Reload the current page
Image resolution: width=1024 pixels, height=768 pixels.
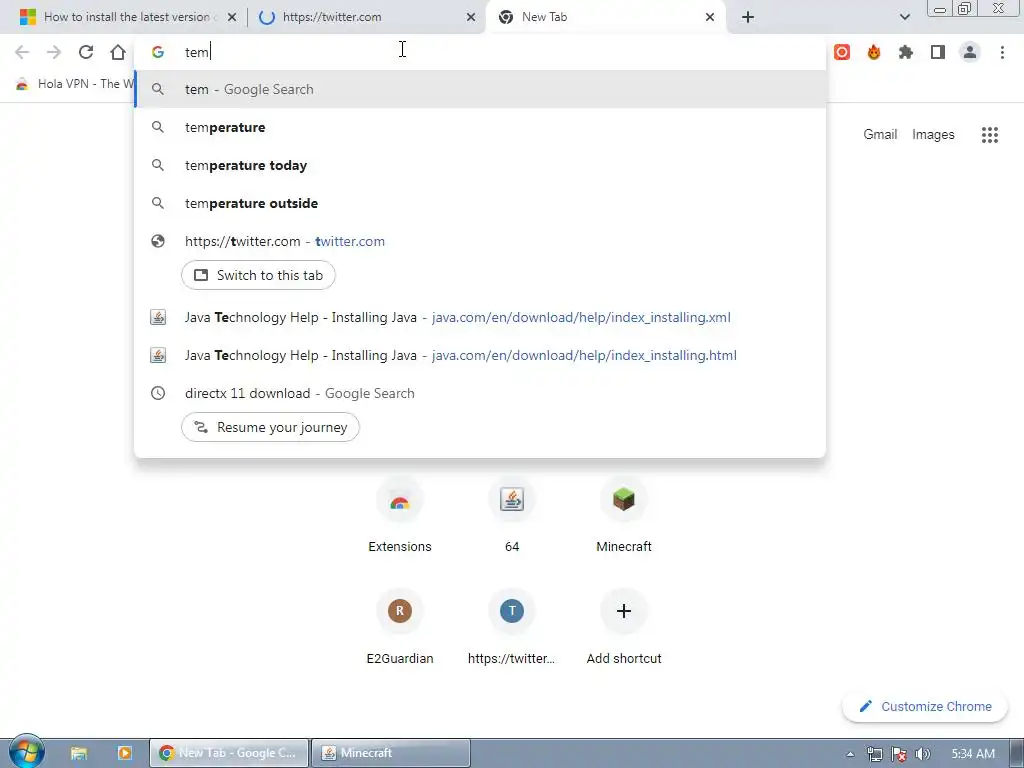86,52
